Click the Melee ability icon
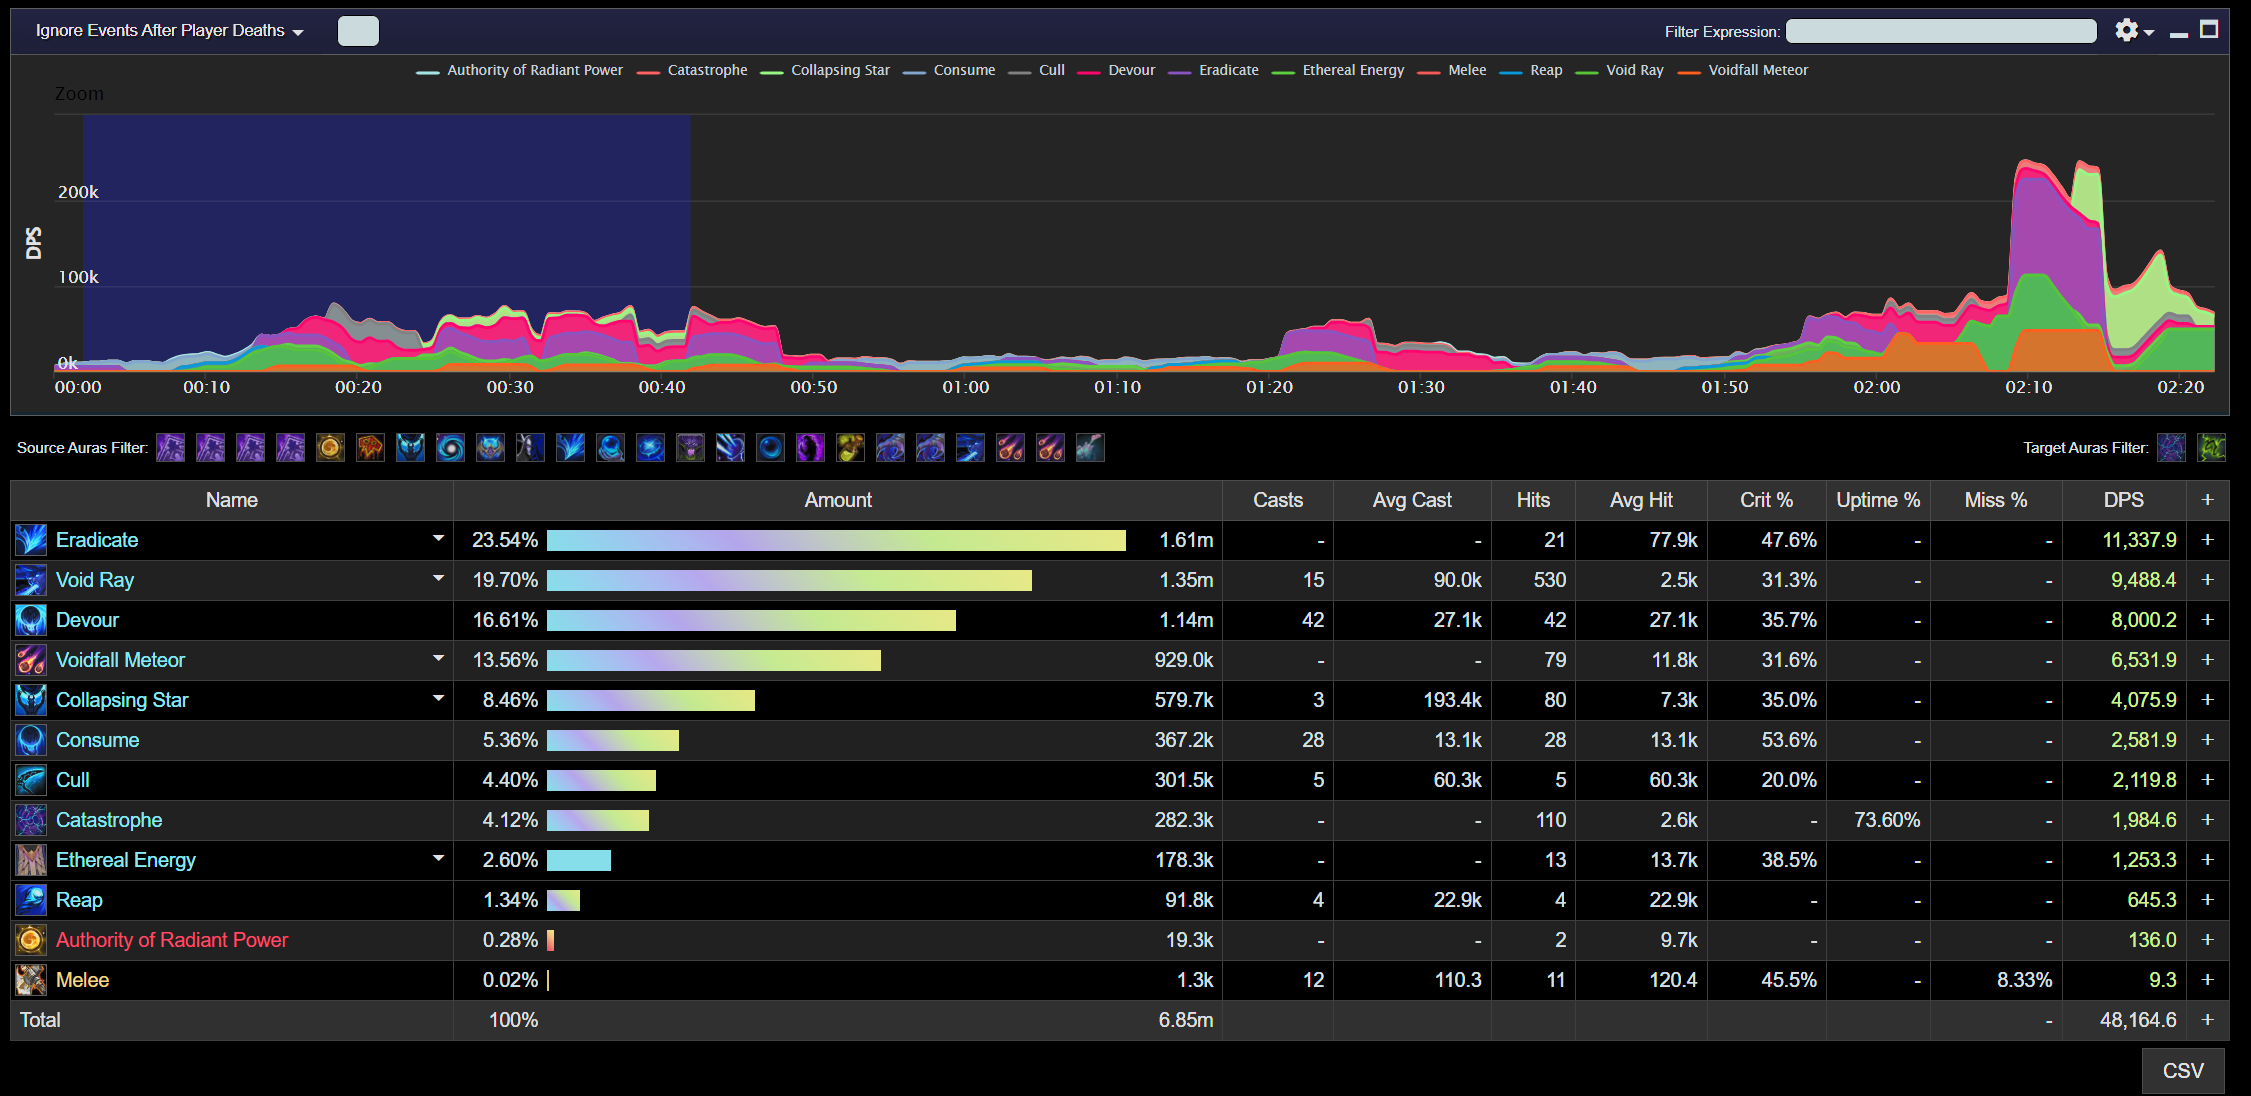Screen dimensions: 2251x1096 click(x=31, y=980)
